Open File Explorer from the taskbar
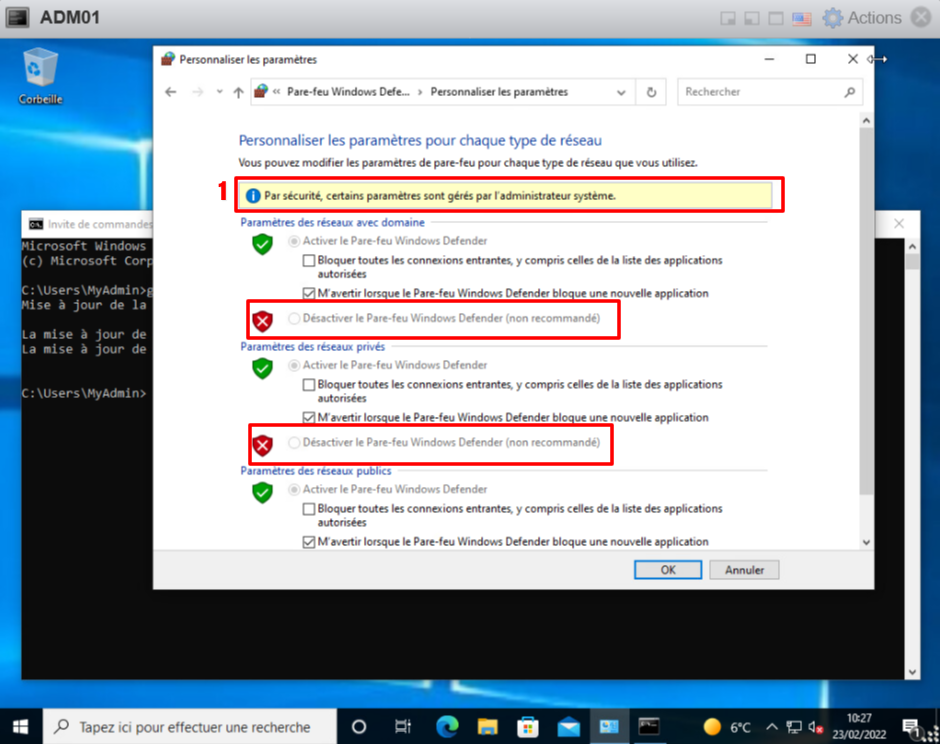 point(487,726)
